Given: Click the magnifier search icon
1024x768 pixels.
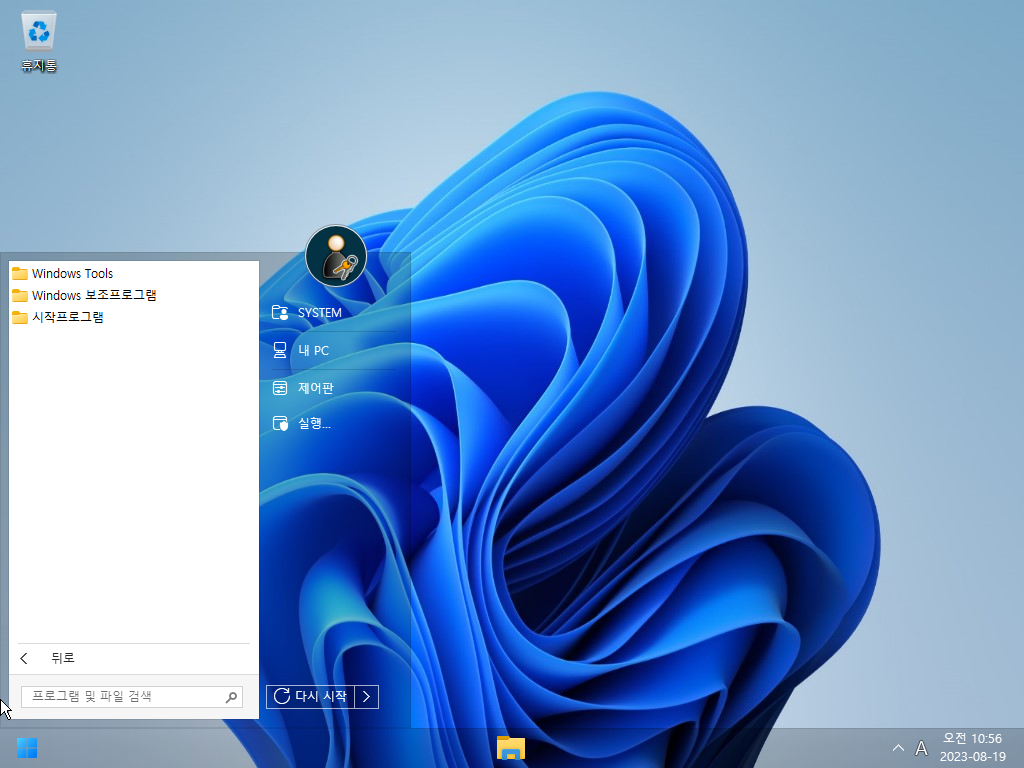Looking at the screenshot, I should pos(231,697).
